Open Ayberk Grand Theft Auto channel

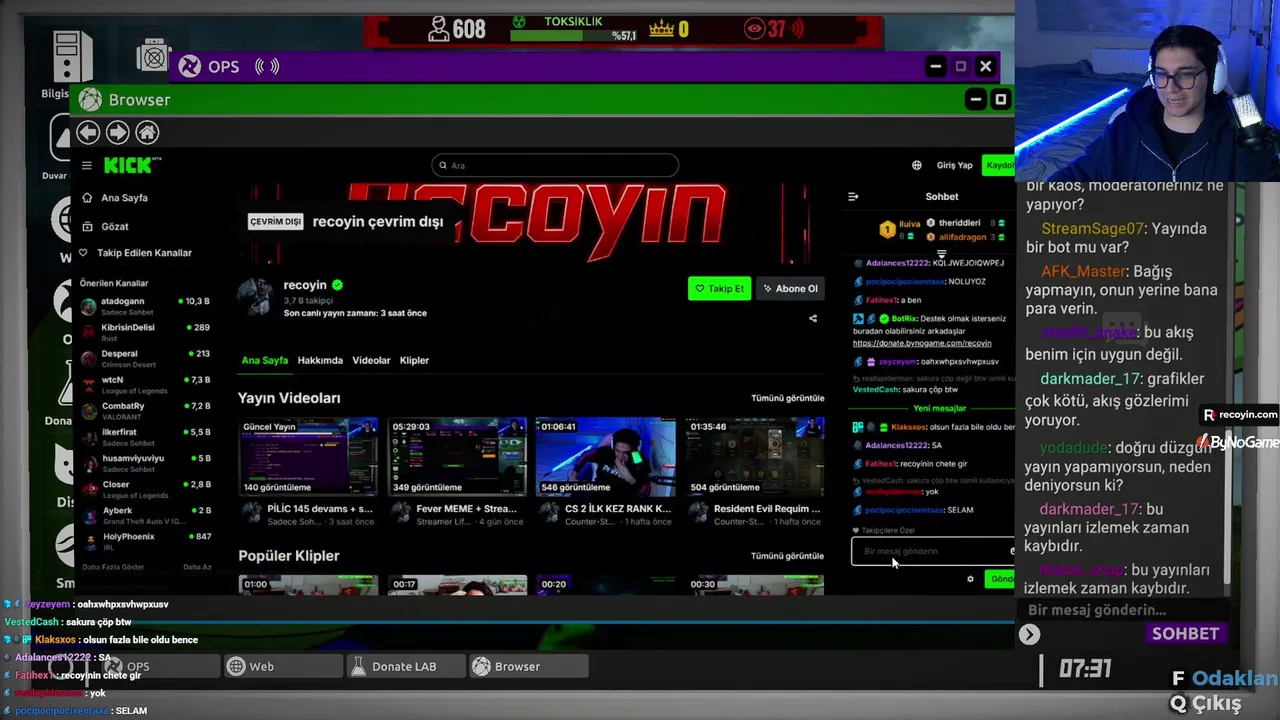[145, 514]
